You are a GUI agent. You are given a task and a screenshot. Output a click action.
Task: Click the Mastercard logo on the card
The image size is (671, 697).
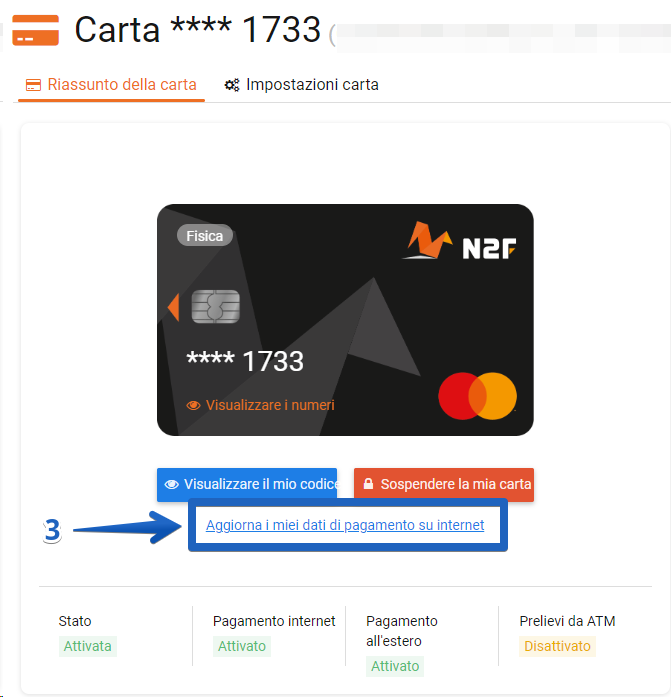477,396
